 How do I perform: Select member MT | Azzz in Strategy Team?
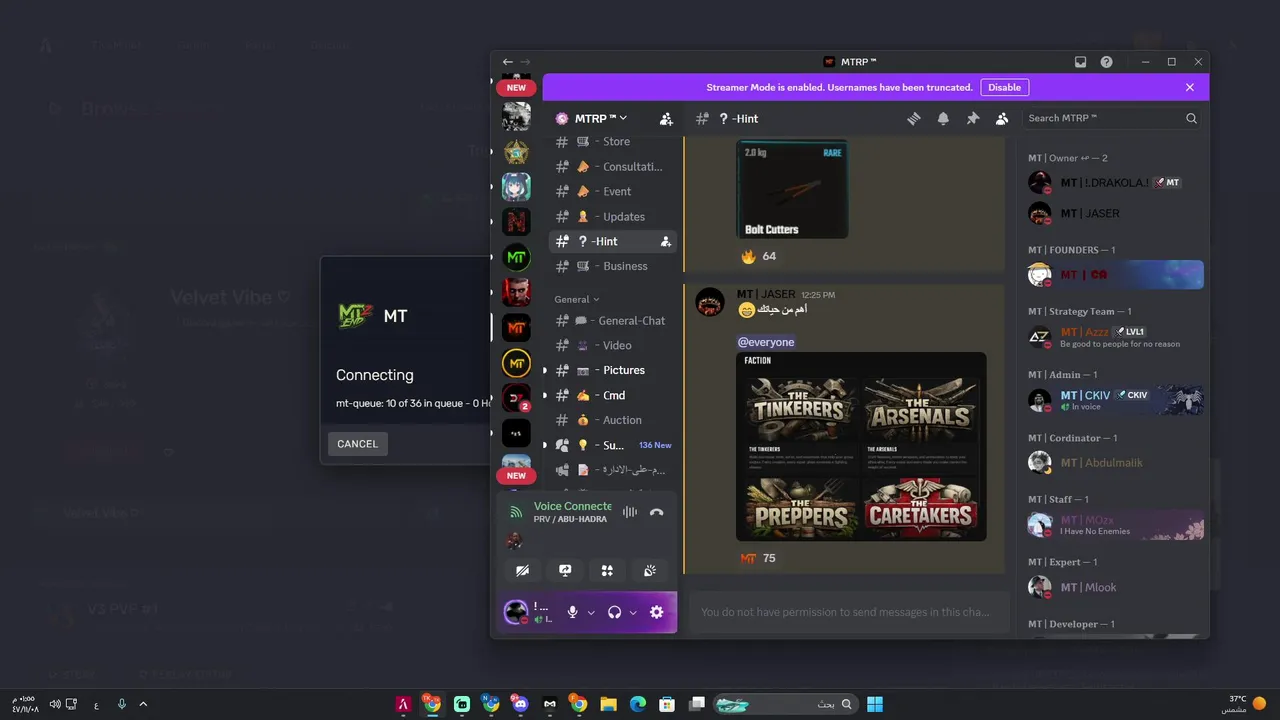1115,337
